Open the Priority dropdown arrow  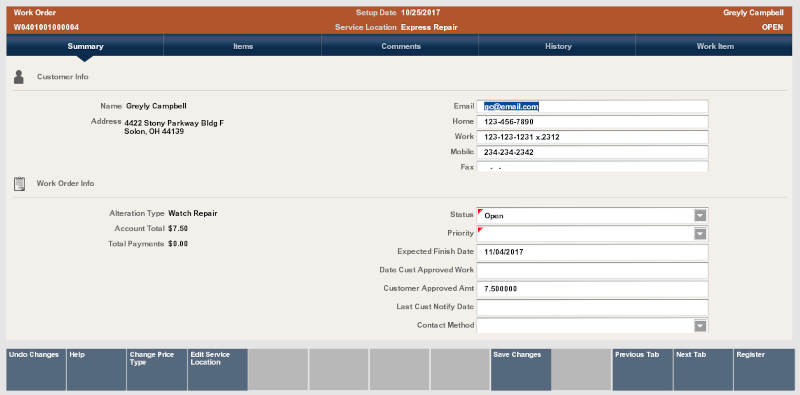(700, 234)
